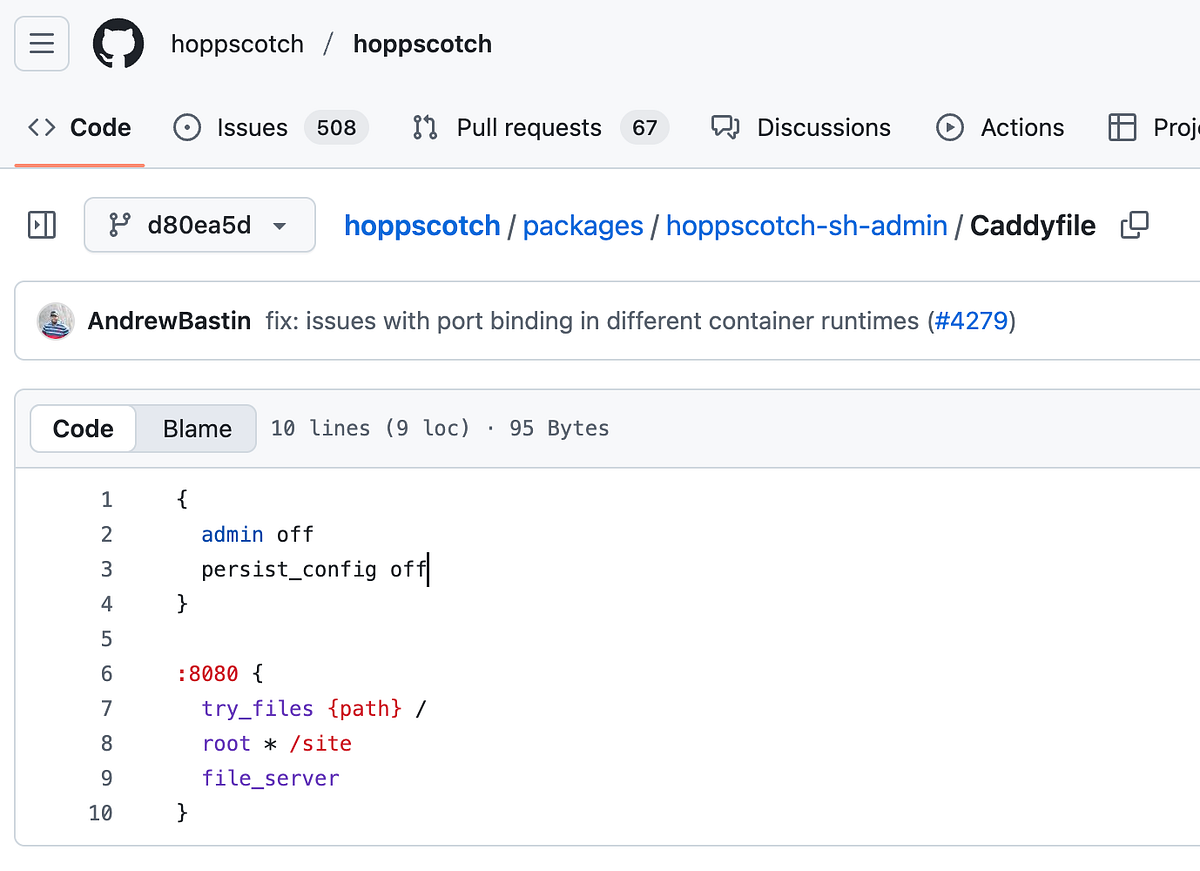Select line number 7
The width and height of the screenshot is (1200, 871).
tap(106, 708)
